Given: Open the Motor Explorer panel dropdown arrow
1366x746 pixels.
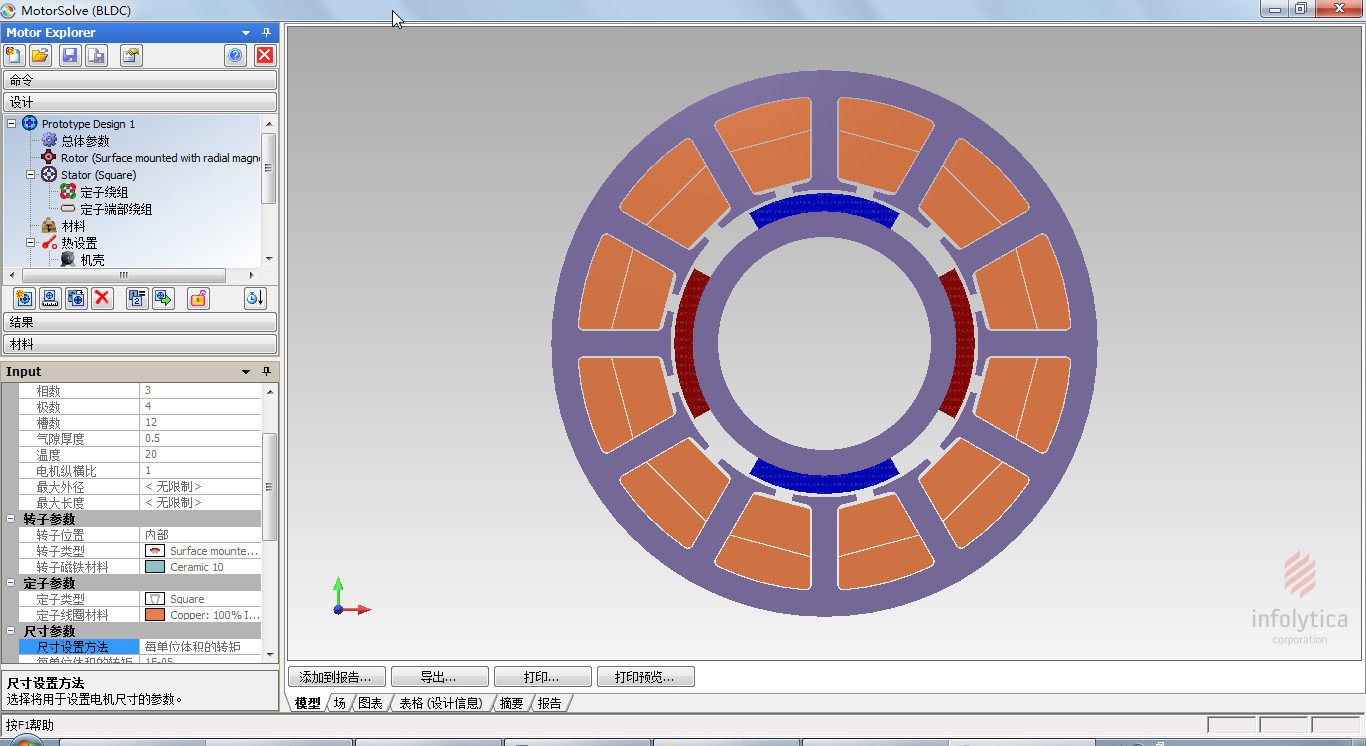Looking at the screenshot, I should [x=246, y=33].
